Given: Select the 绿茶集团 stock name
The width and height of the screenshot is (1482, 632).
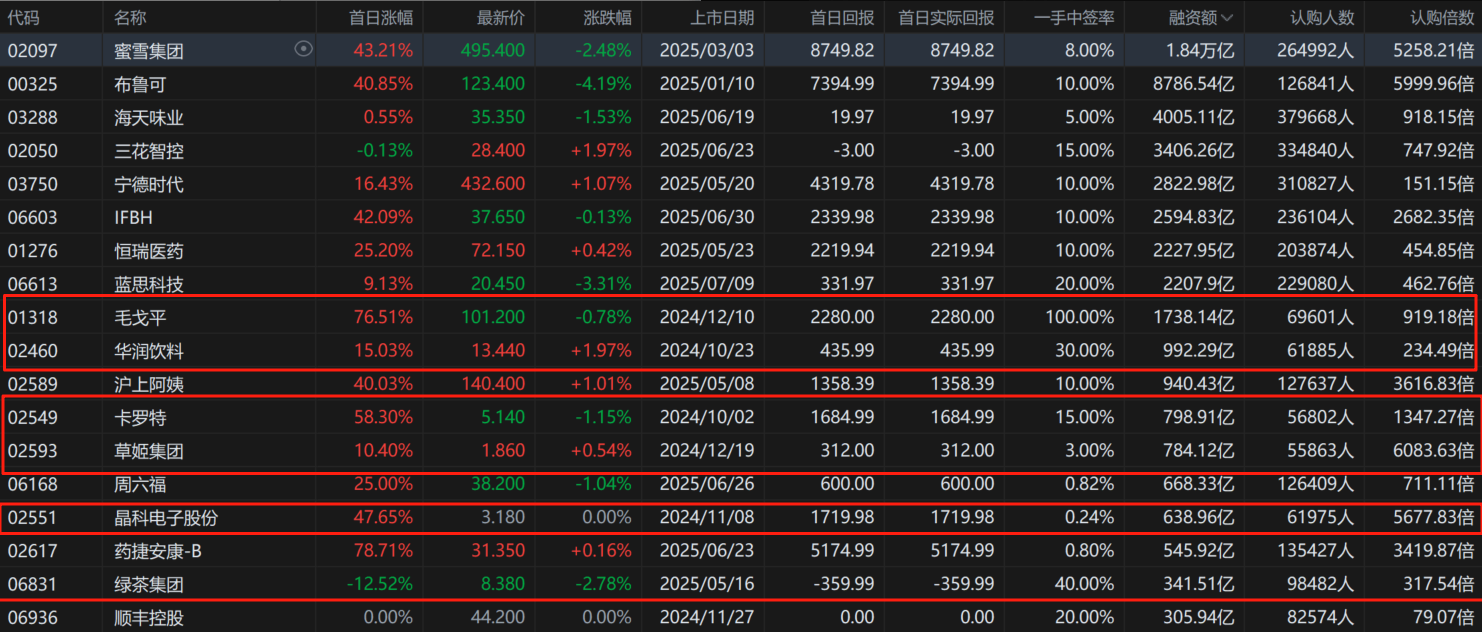Looking at the screenshot, I should click(x=148, y=584).
